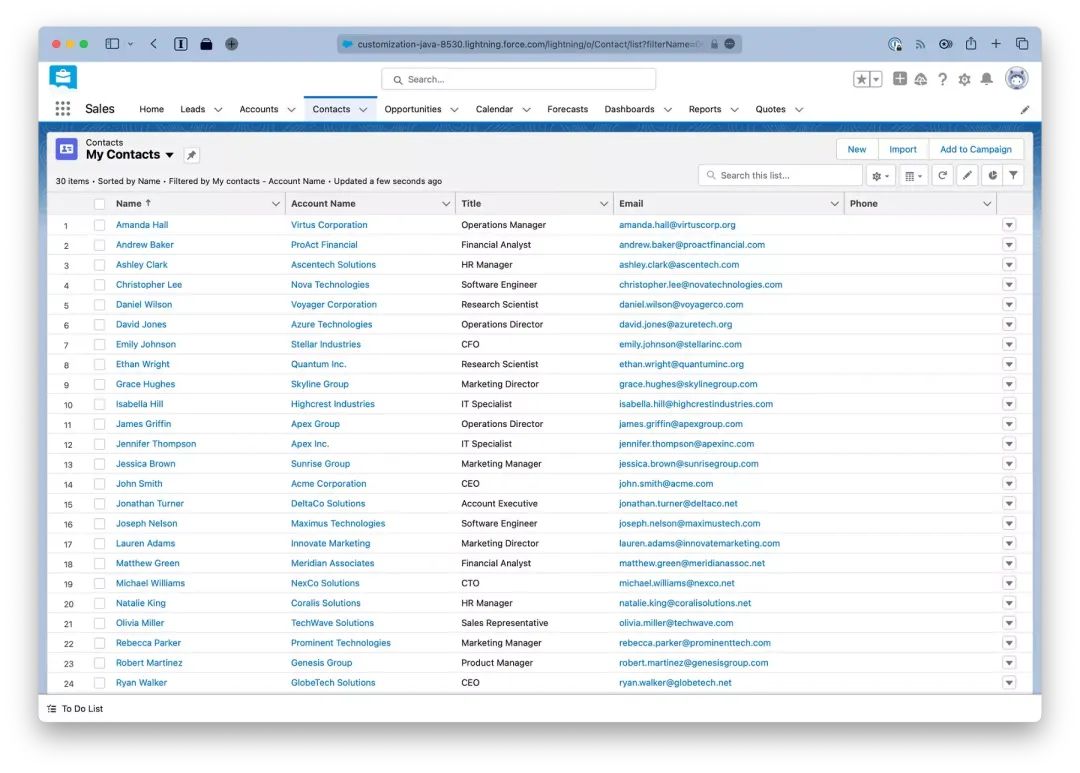Tick the Lauren Adams row checkbox
The height and width of the screenshot is (773, 1080).
99,544
